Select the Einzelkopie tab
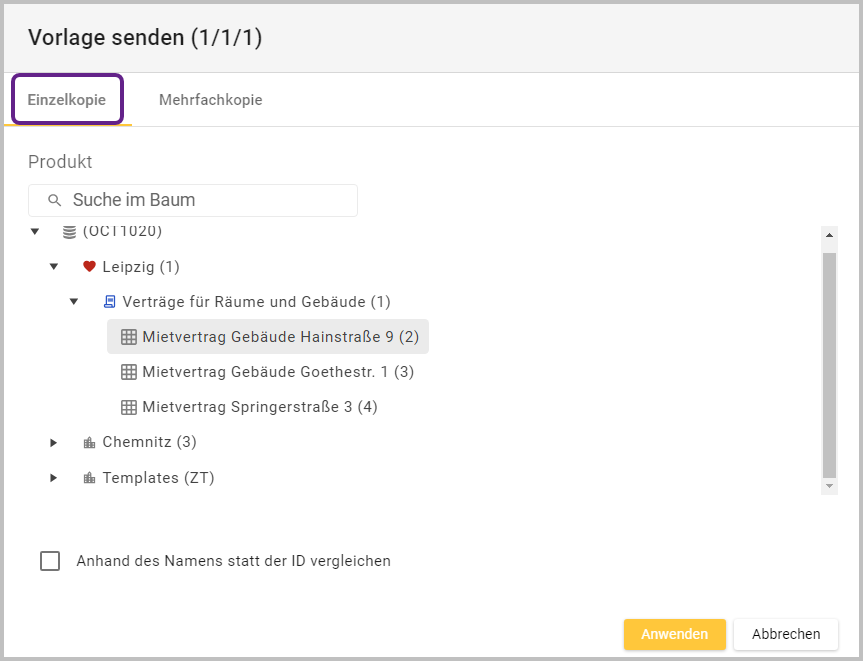This screenshot has height=661, width=863. [x=67, y=100]
